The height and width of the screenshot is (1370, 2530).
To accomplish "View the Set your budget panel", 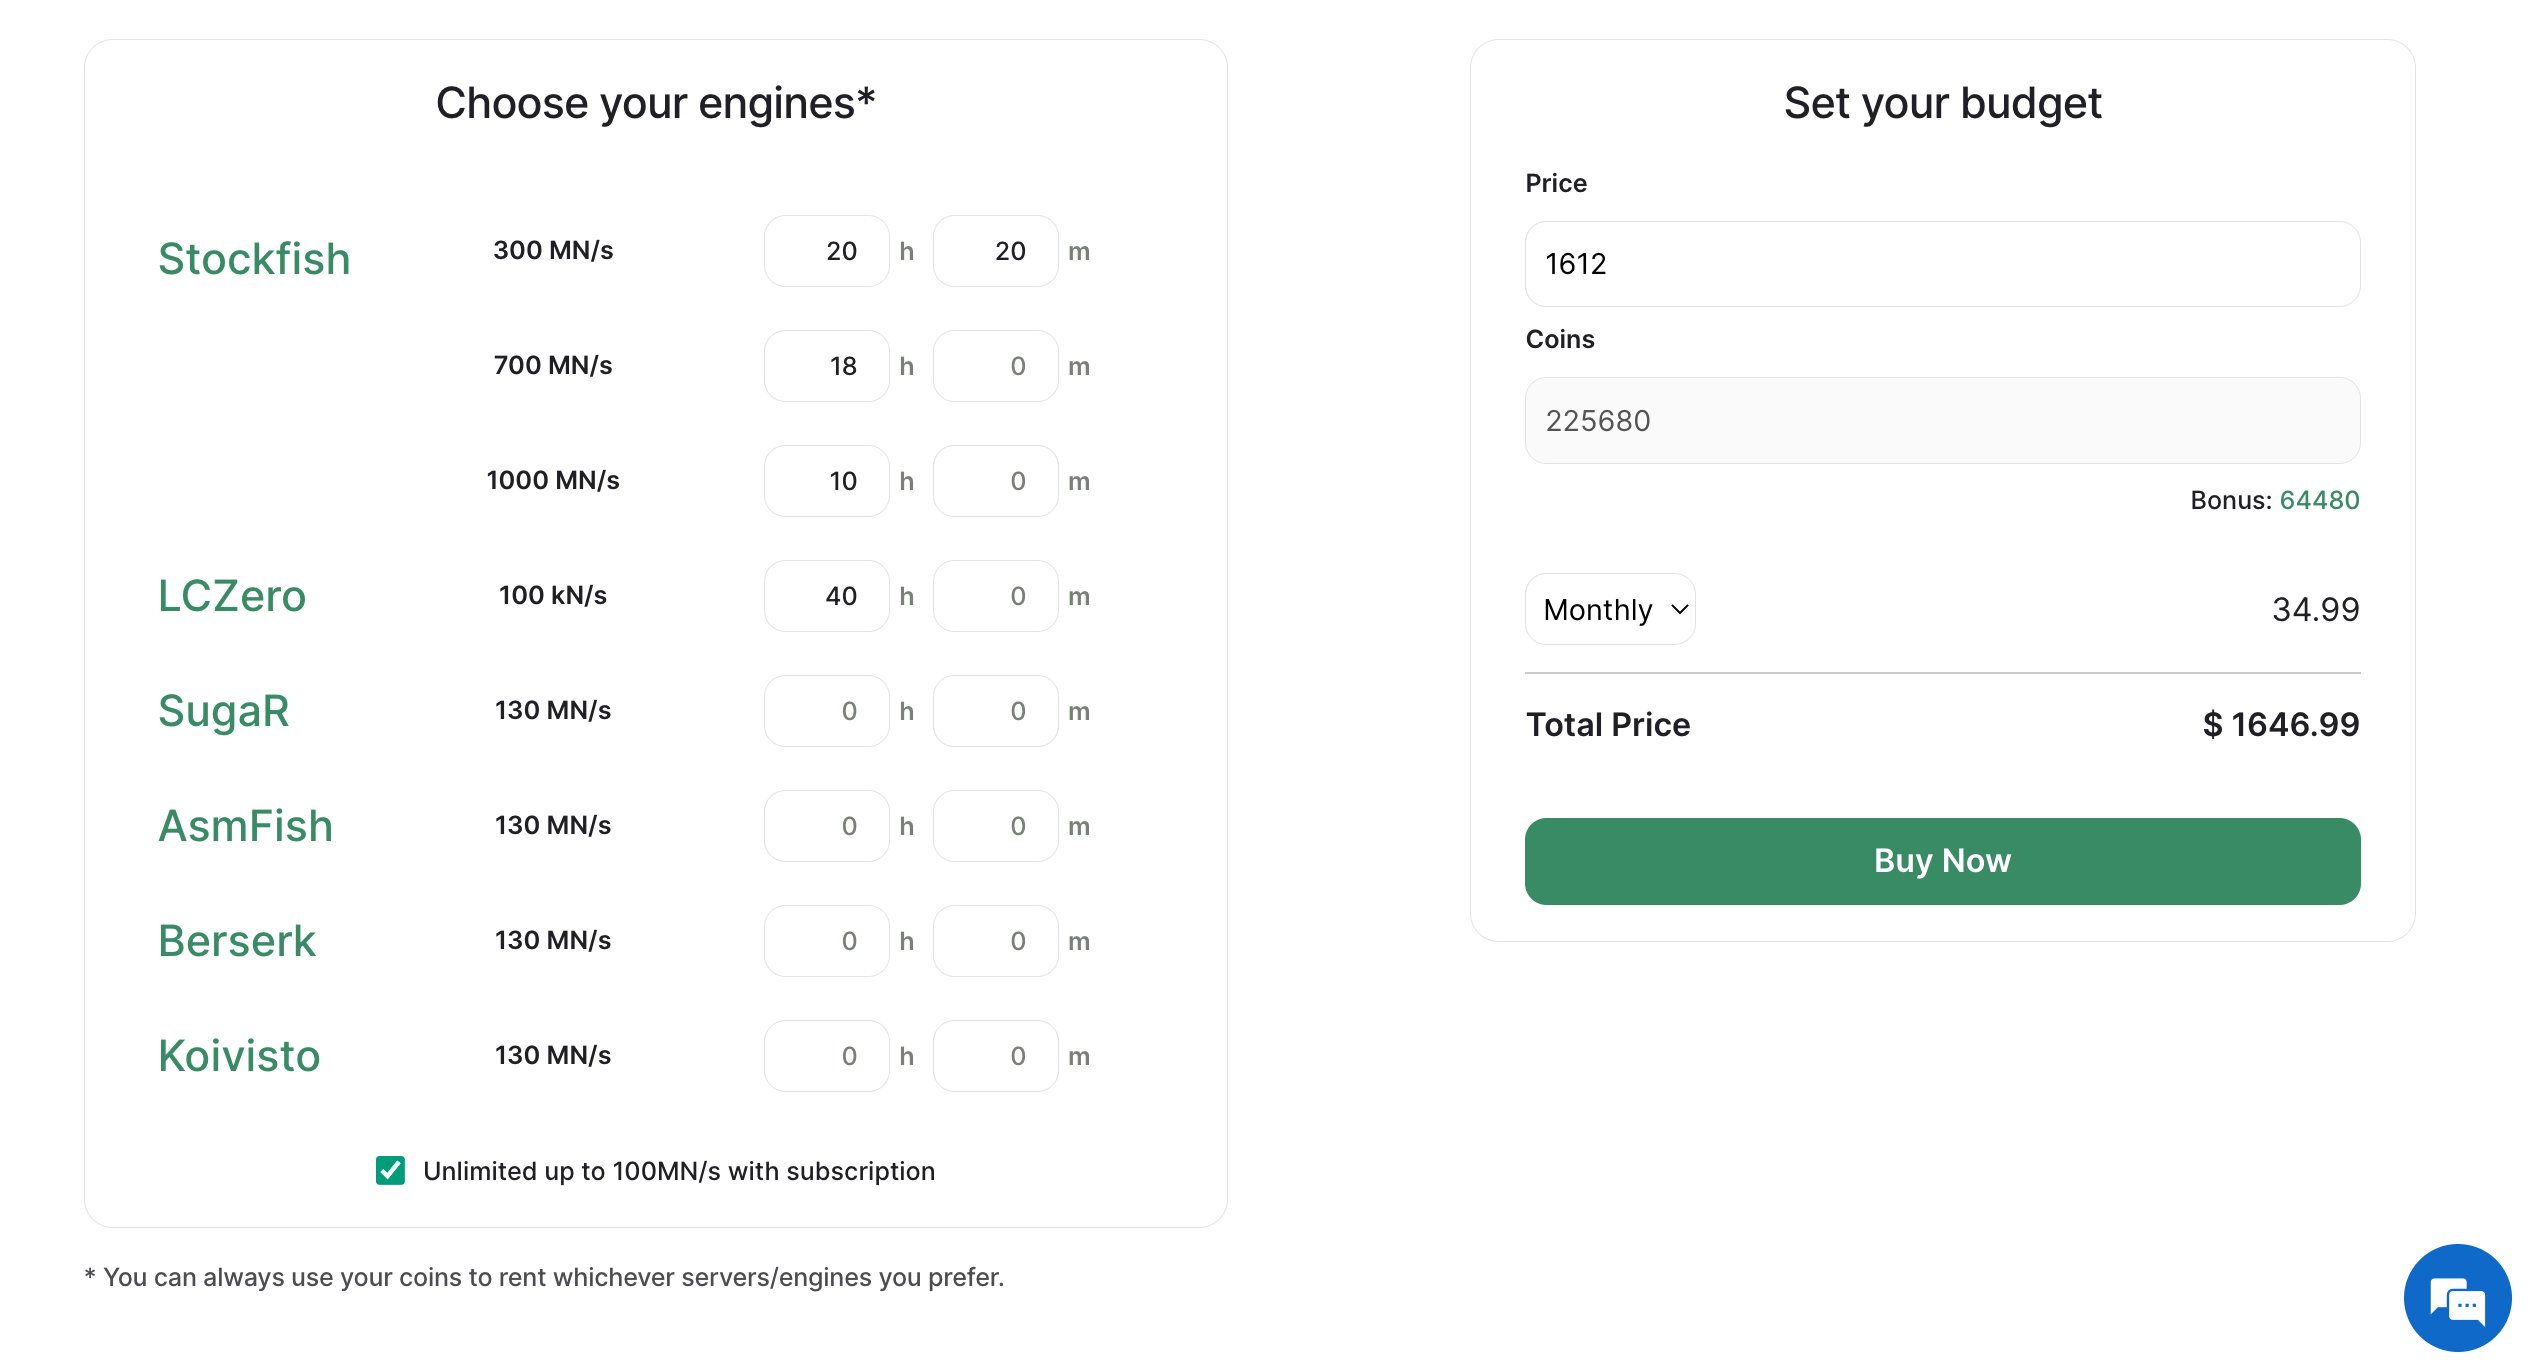I will point(1941,491).
